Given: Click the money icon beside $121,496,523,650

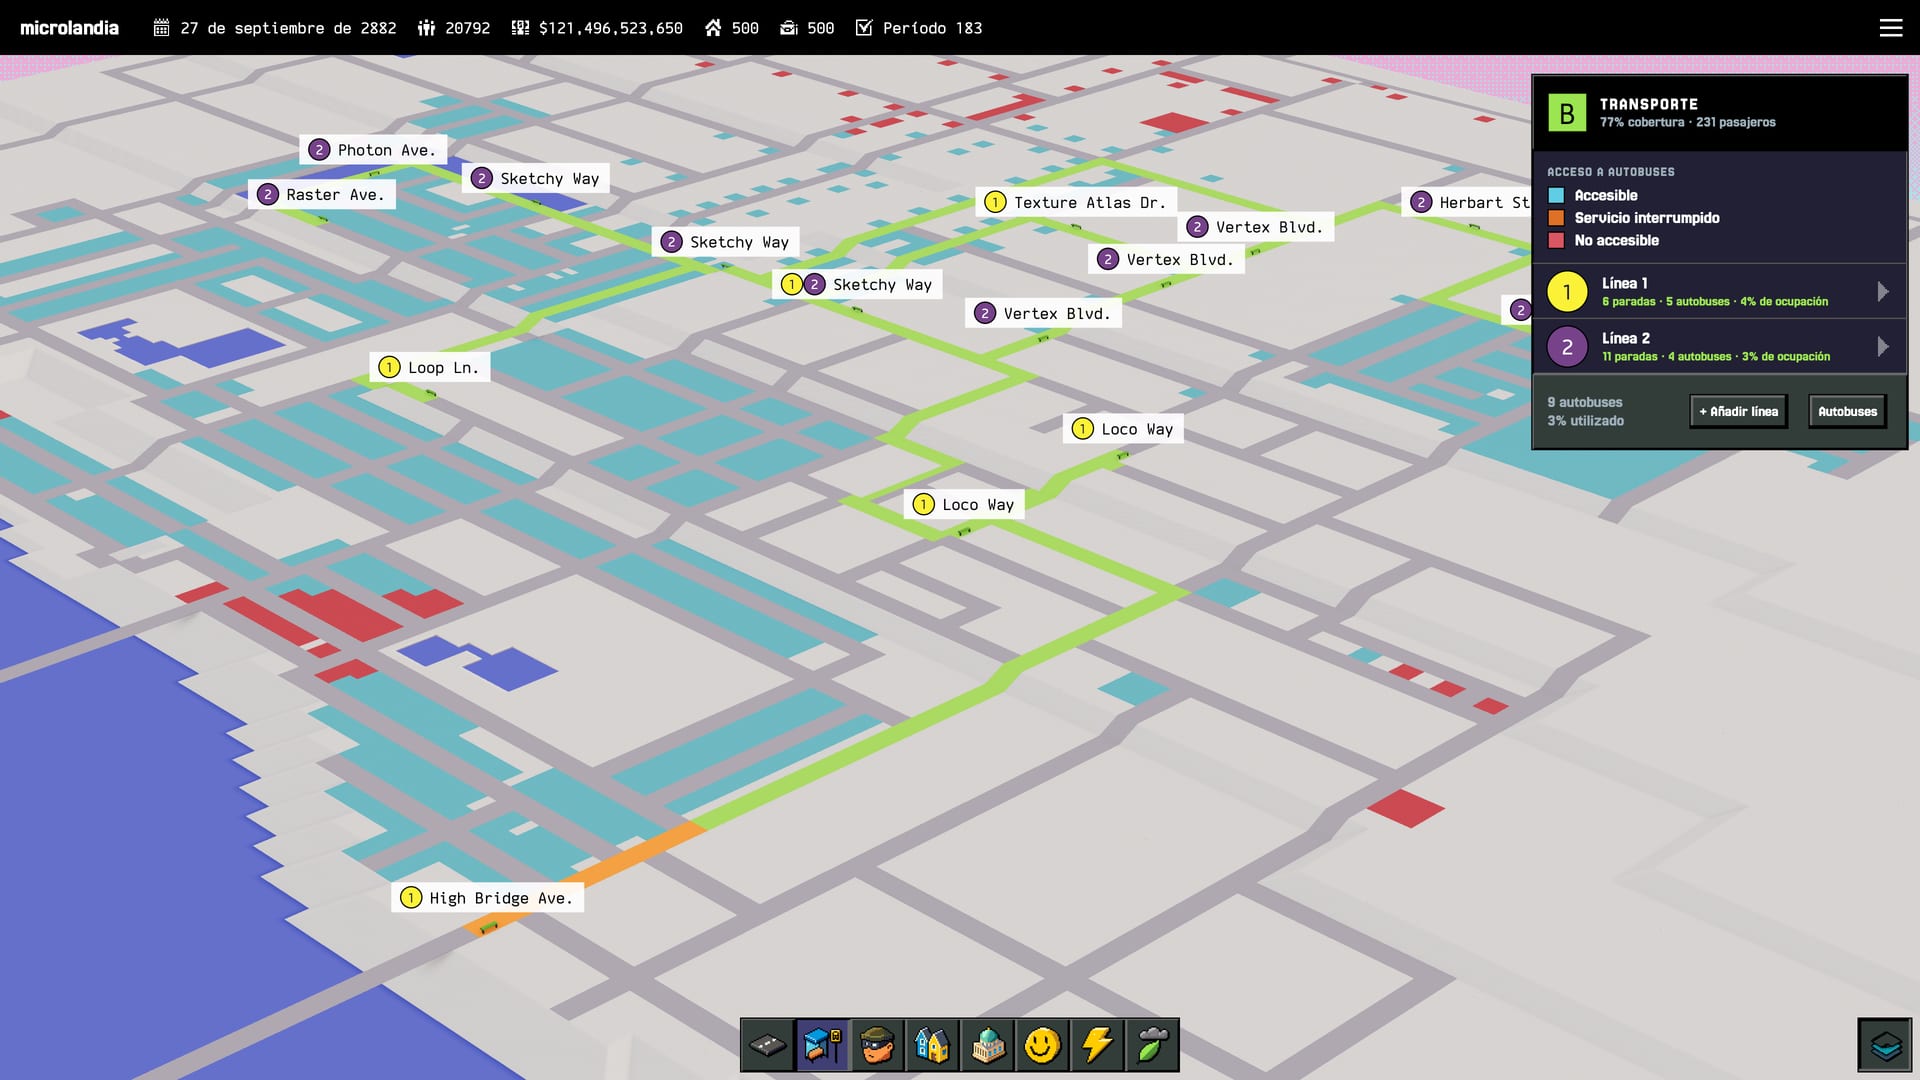Looking at the screenshot, I should pos(520,28).
